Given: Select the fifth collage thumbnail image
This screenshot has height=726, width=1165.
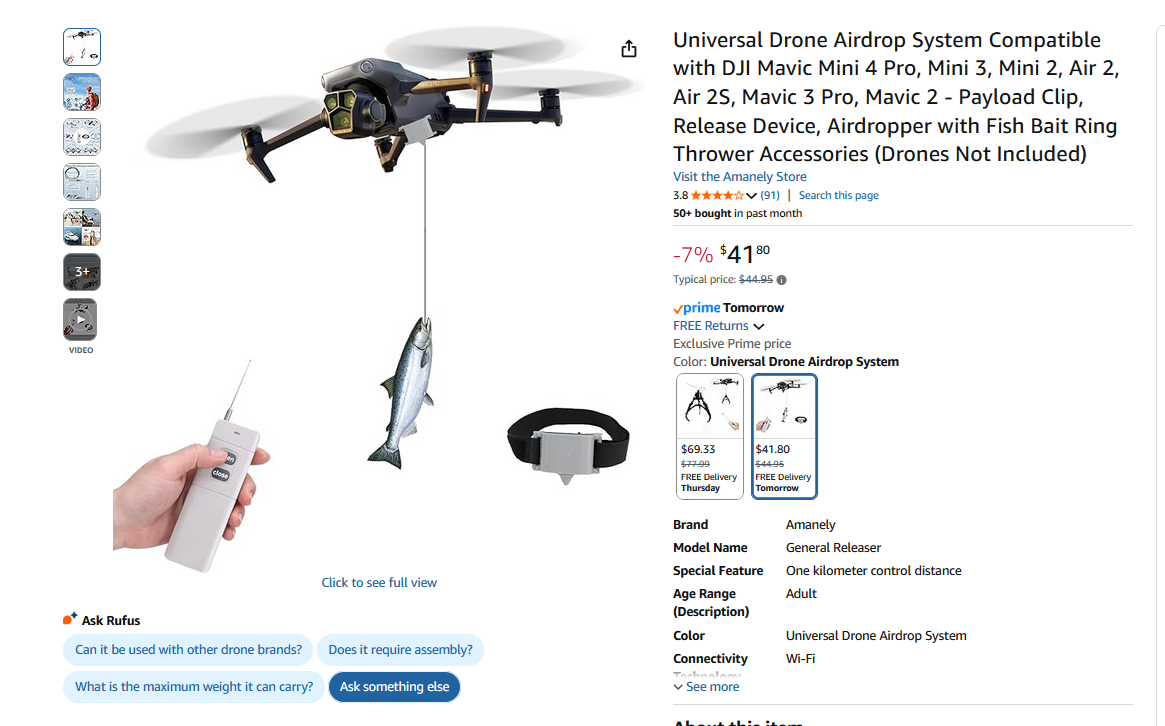Looking at the screenshot, I should point(82,227).
